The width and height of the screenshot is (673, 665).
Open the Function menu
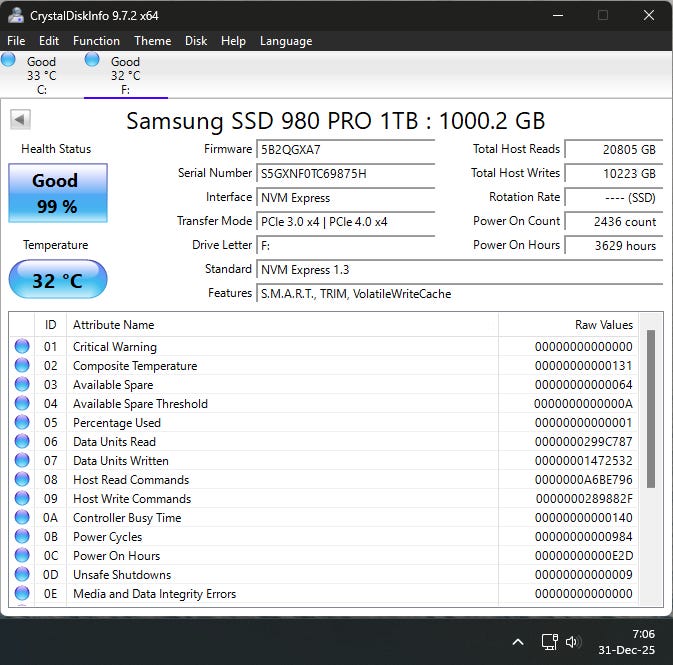click(96, 41)
